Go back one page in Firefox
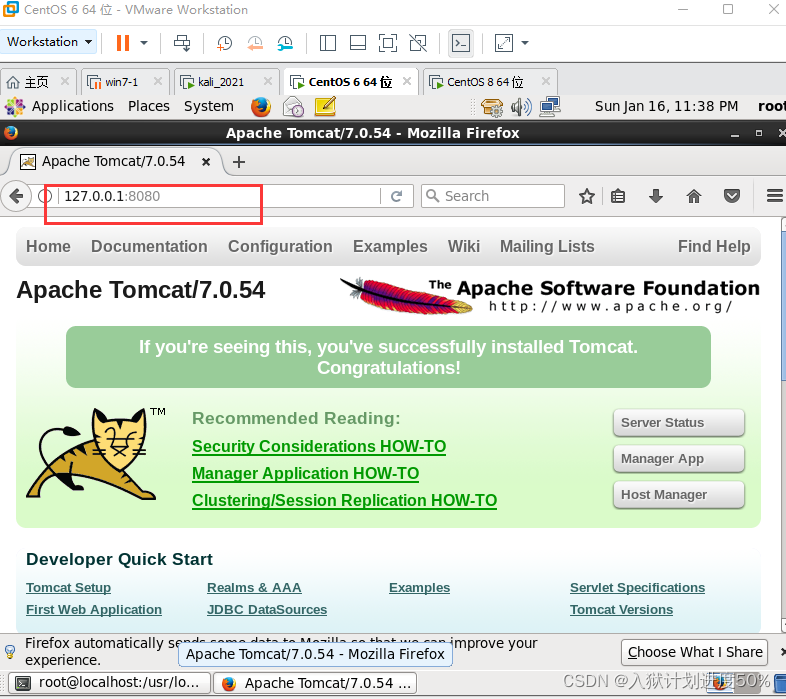Screen dimensions: 786x699 click(x=16, y=196)
